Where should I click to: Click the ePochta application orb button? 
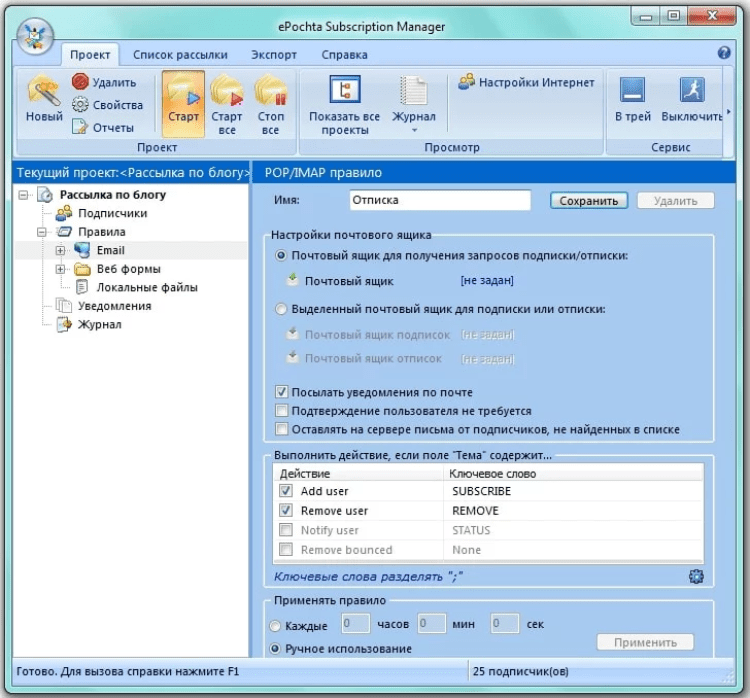tap(34, 36)
